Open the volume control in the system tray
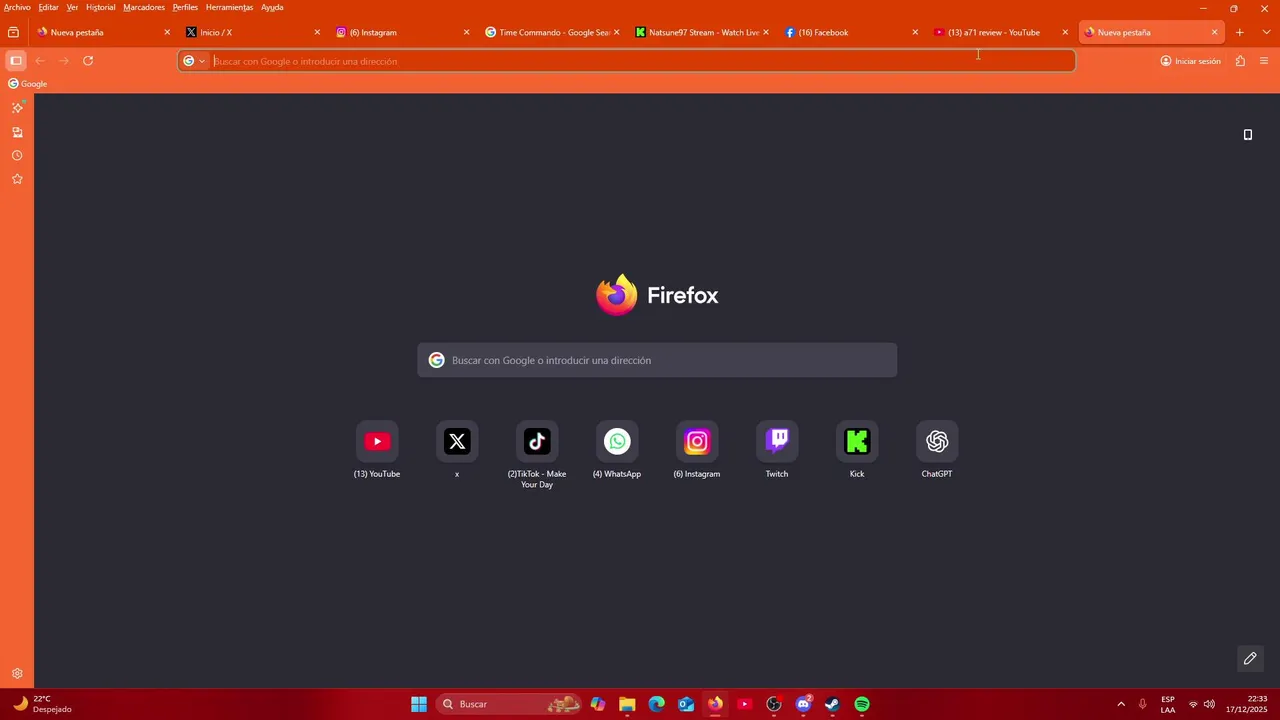Image resolution: width=1280 pixels, height=720 pixels. (1209, 704)
